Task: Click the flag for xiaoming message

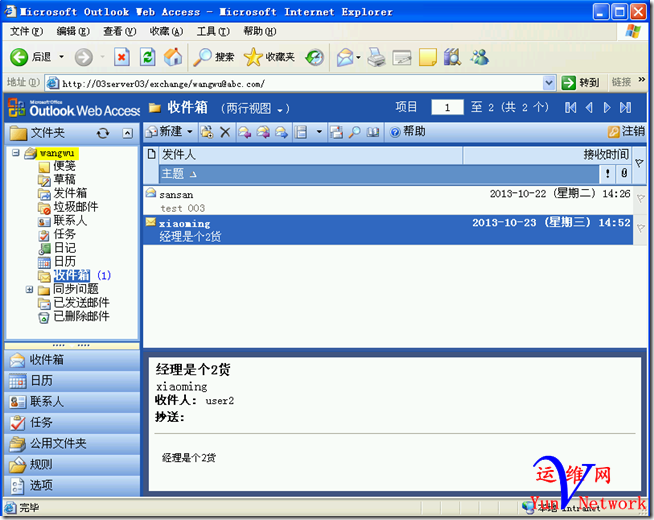Action: coord(640,228)
